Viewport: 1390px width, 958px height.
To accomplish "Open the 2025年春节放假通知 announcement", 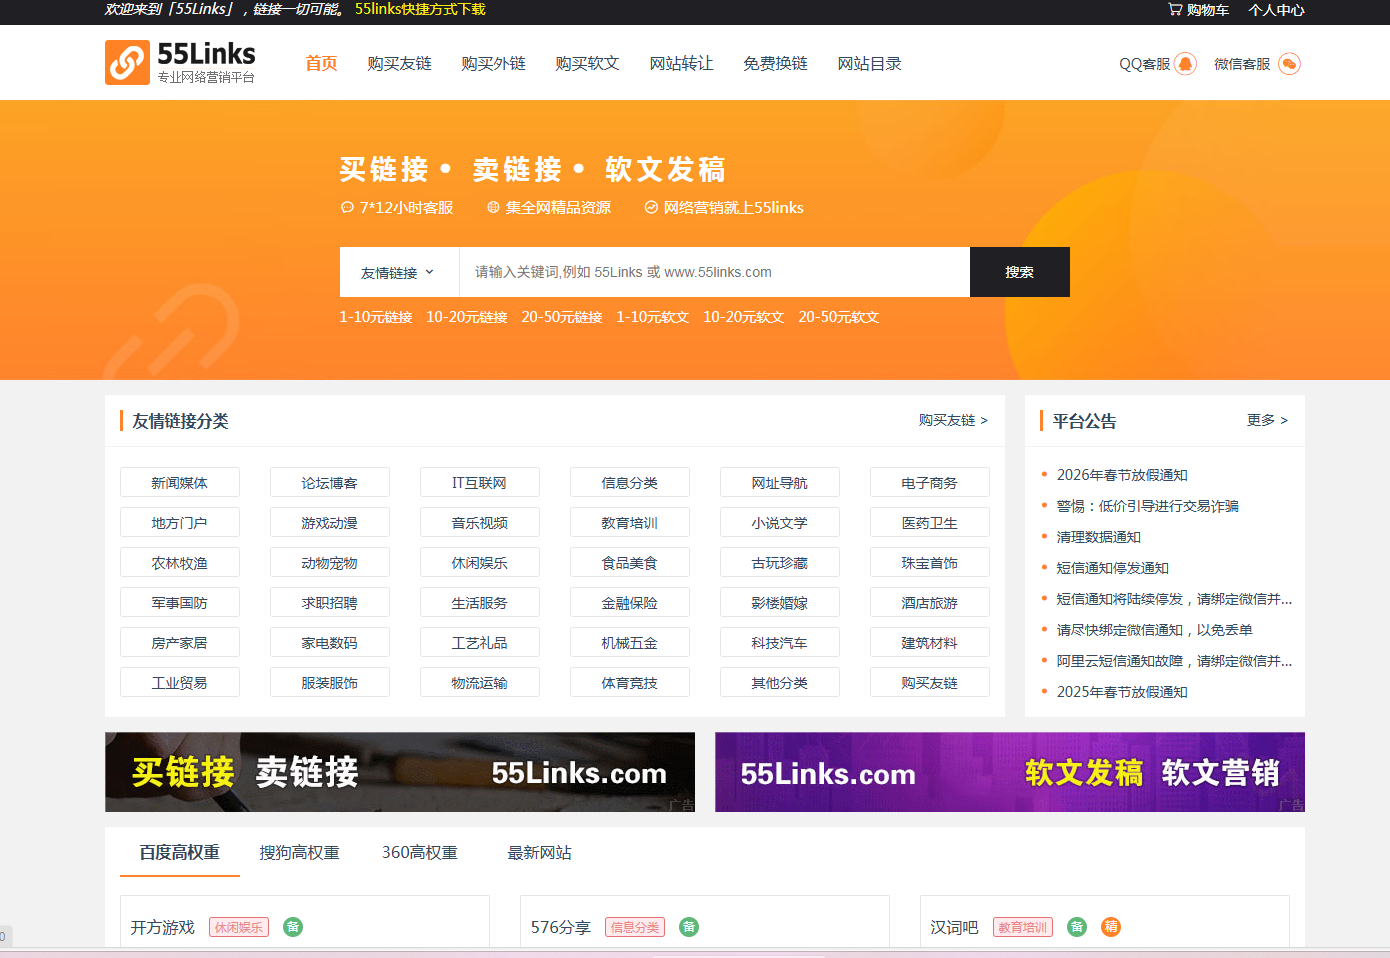I will coord(1122,692).
